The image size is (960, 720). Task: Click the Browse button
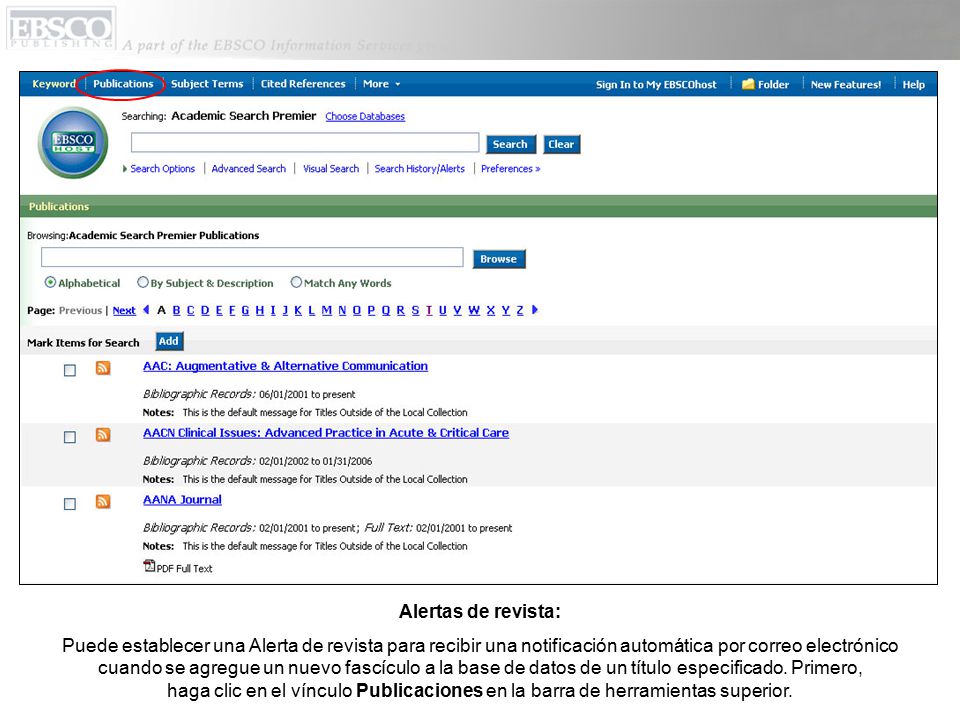pos(498,259)
